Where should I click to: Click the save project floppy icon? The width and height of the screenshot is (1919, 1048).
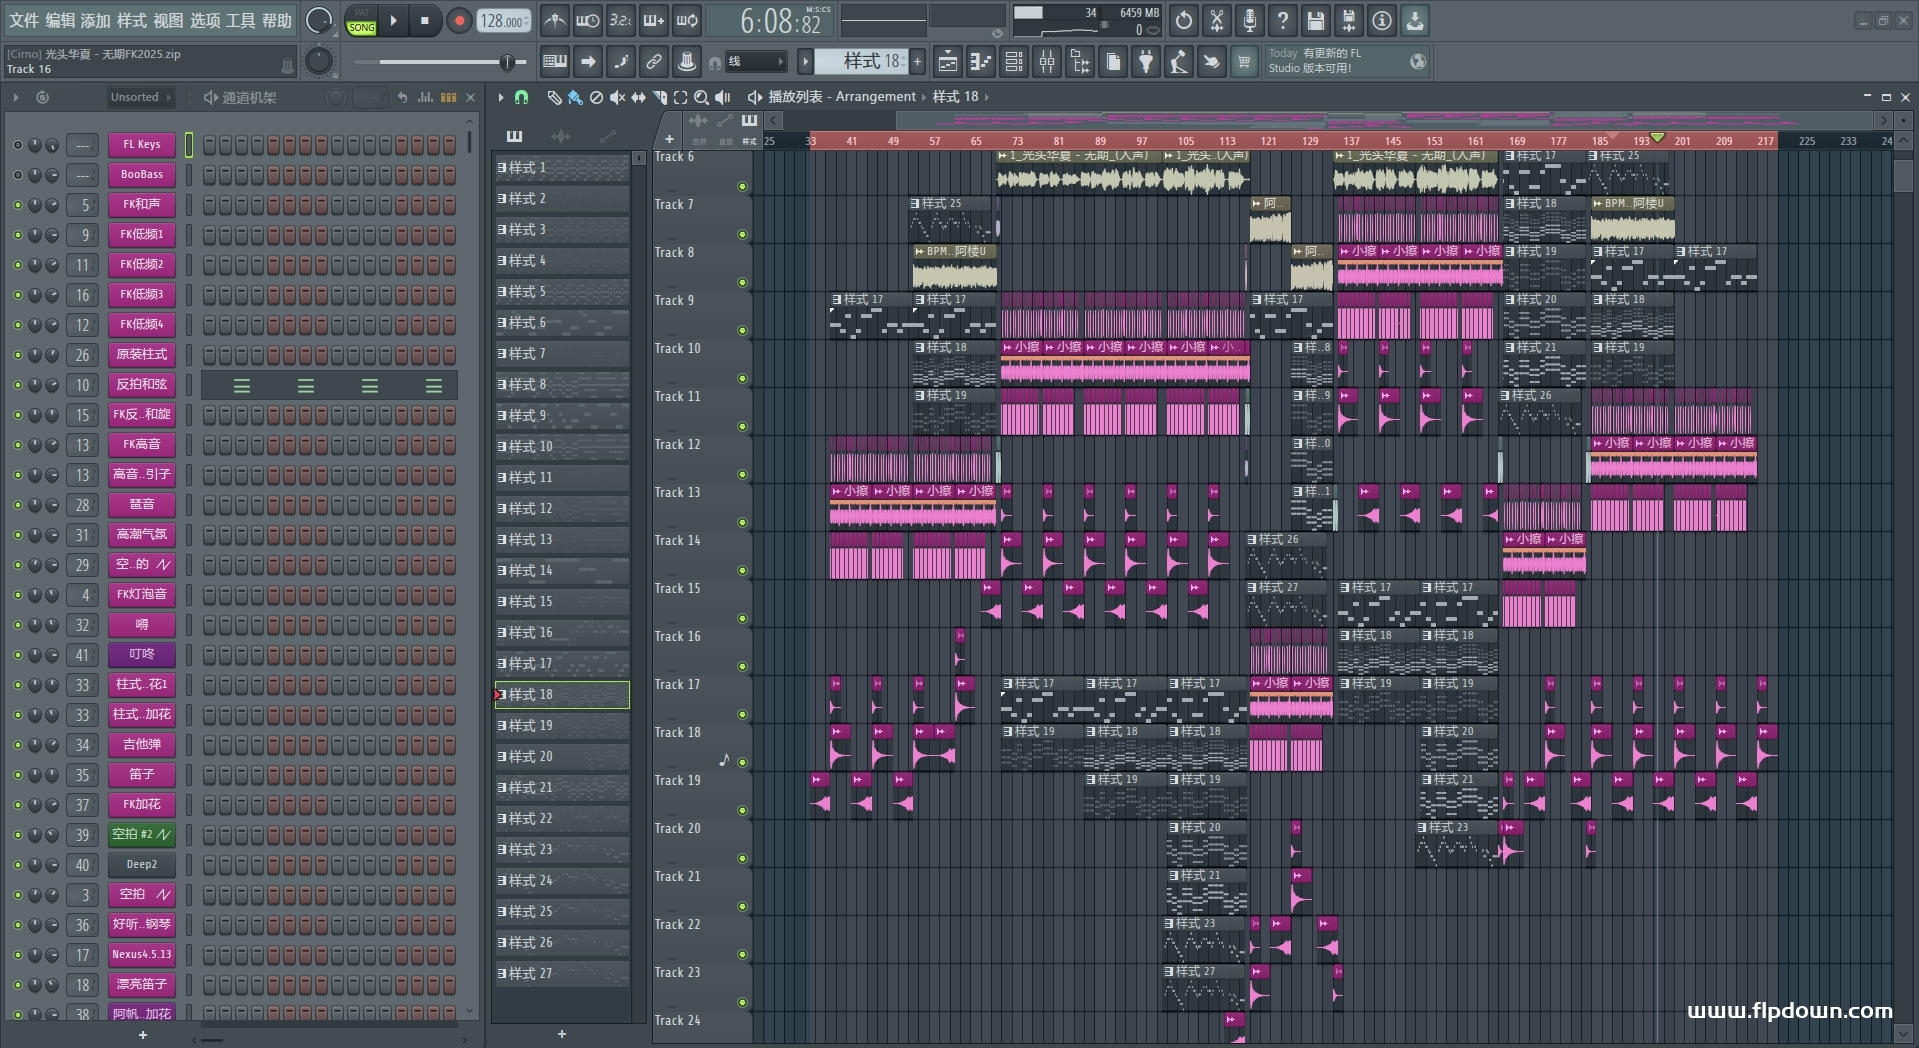(x=1316, y=20)
